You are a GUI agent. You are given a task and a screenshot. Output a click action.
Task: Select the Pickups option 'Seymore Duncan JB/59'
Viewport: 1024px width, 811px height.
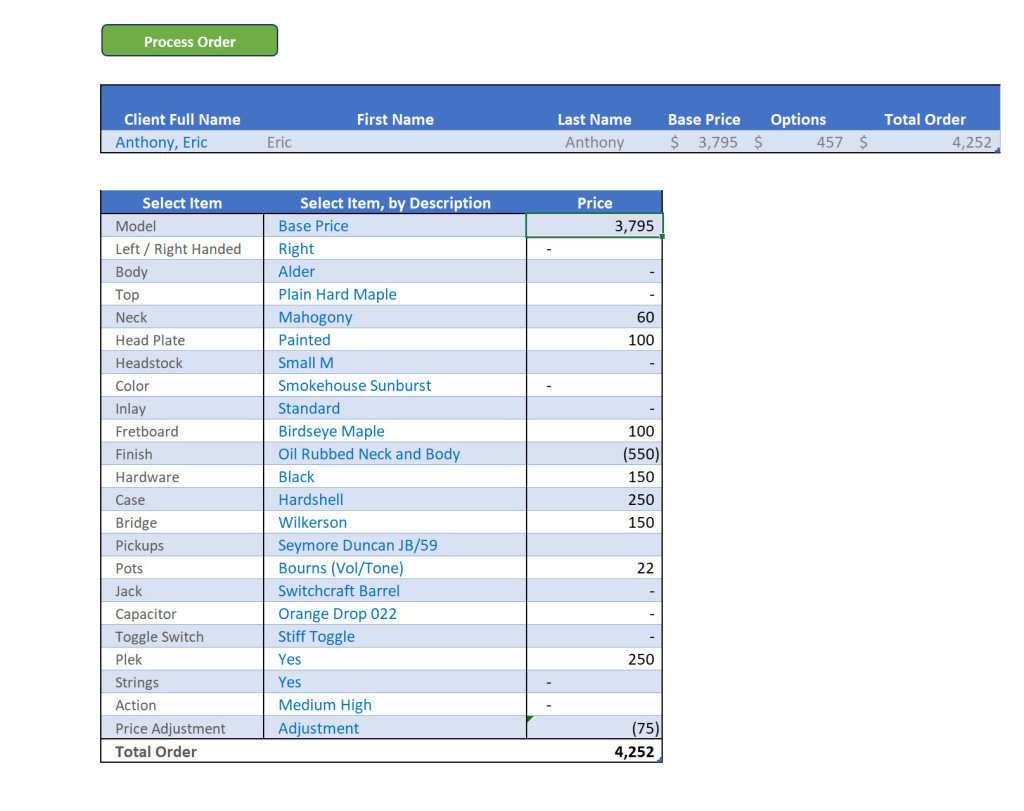(395, 545)
